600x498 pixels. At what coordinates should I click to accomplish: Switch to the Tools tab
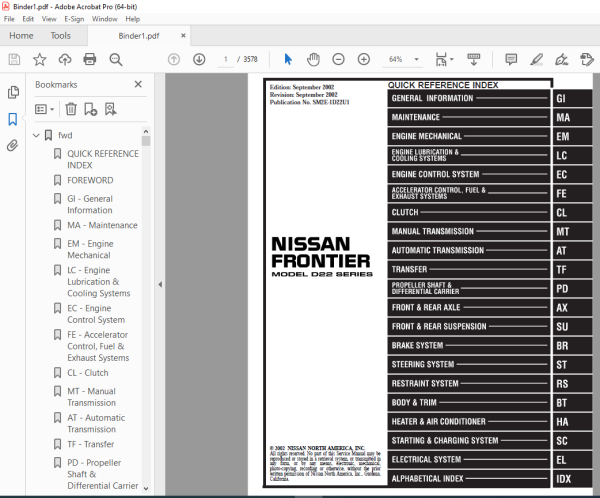tap(60, 36)
